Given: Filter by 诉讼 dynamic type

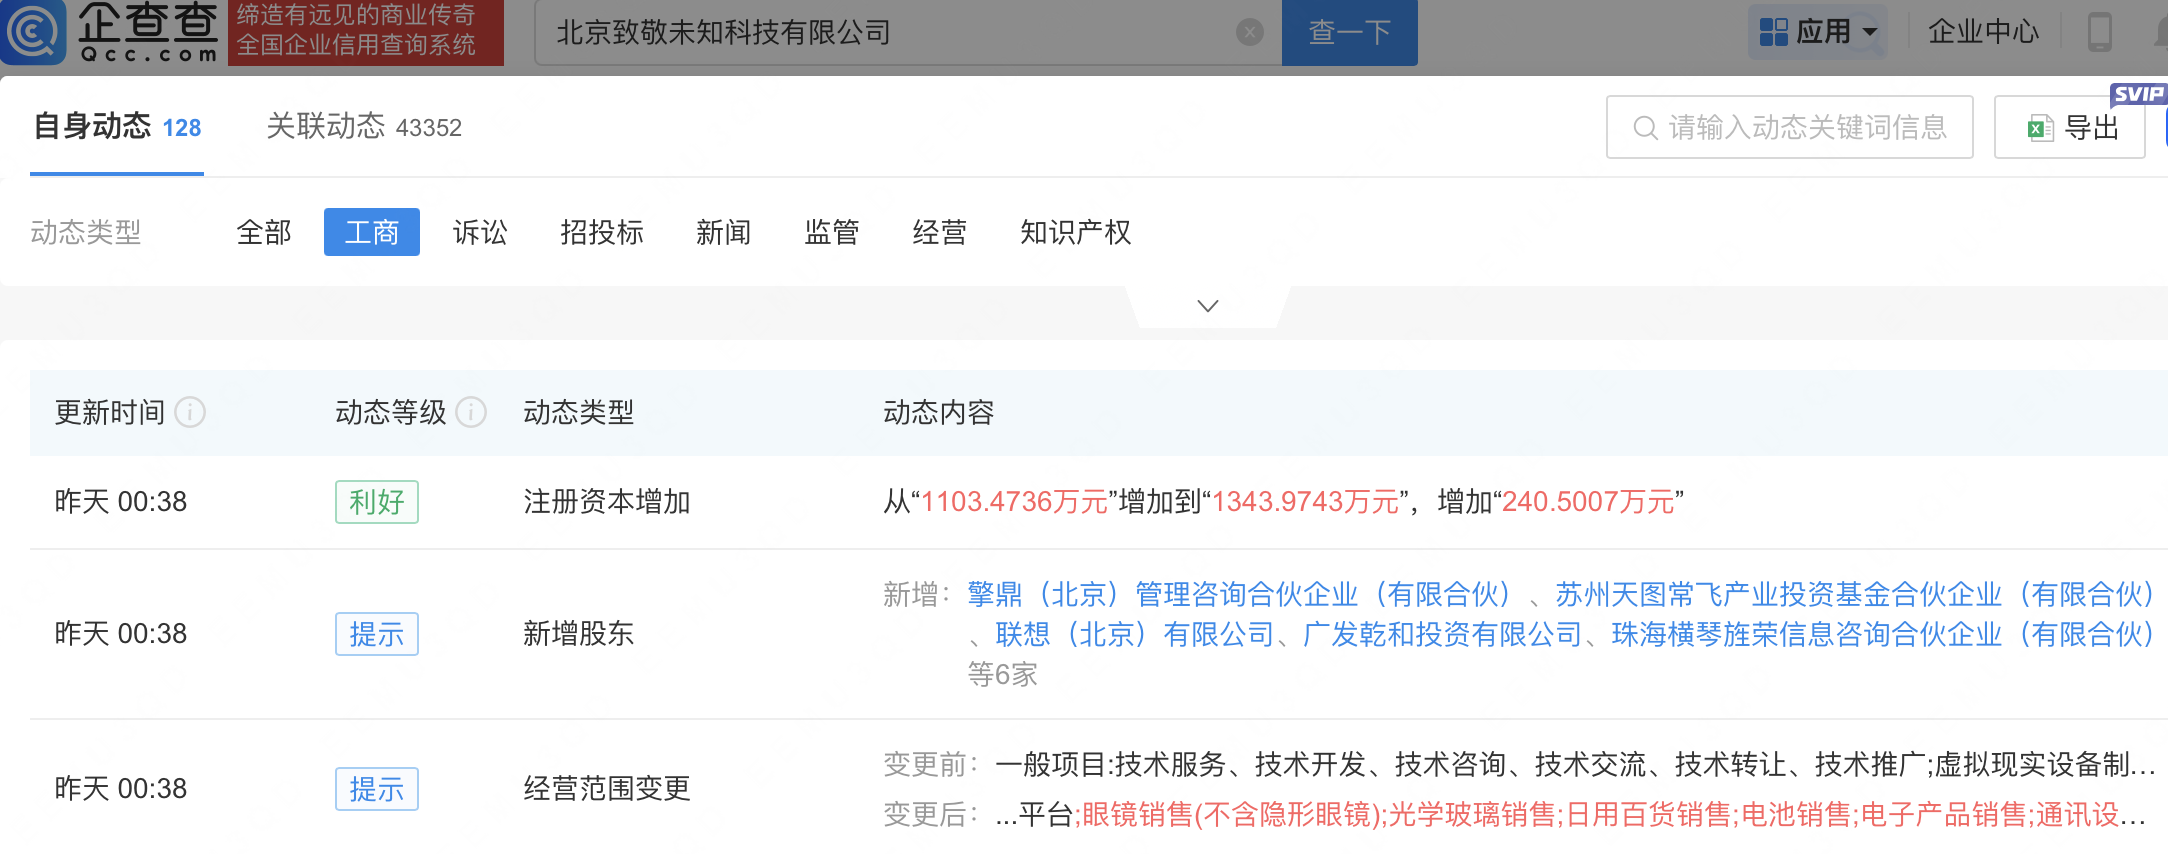Looking at the screenshot, I should 480,232.
